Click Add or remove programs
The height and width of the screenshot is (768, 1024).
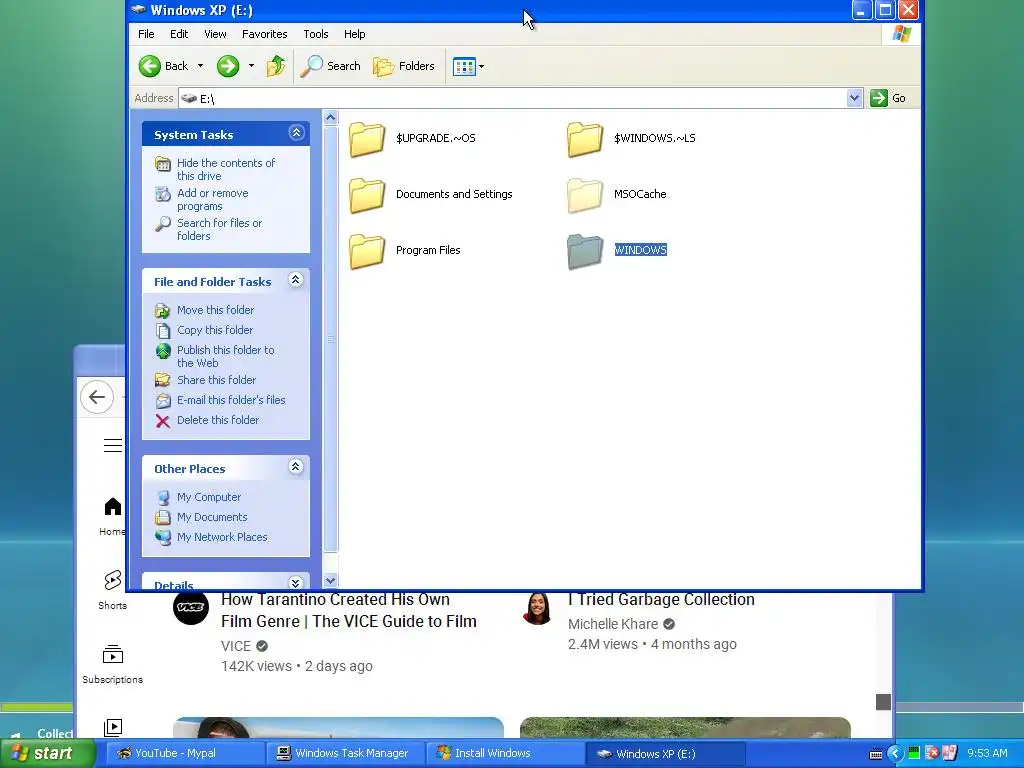213,199
